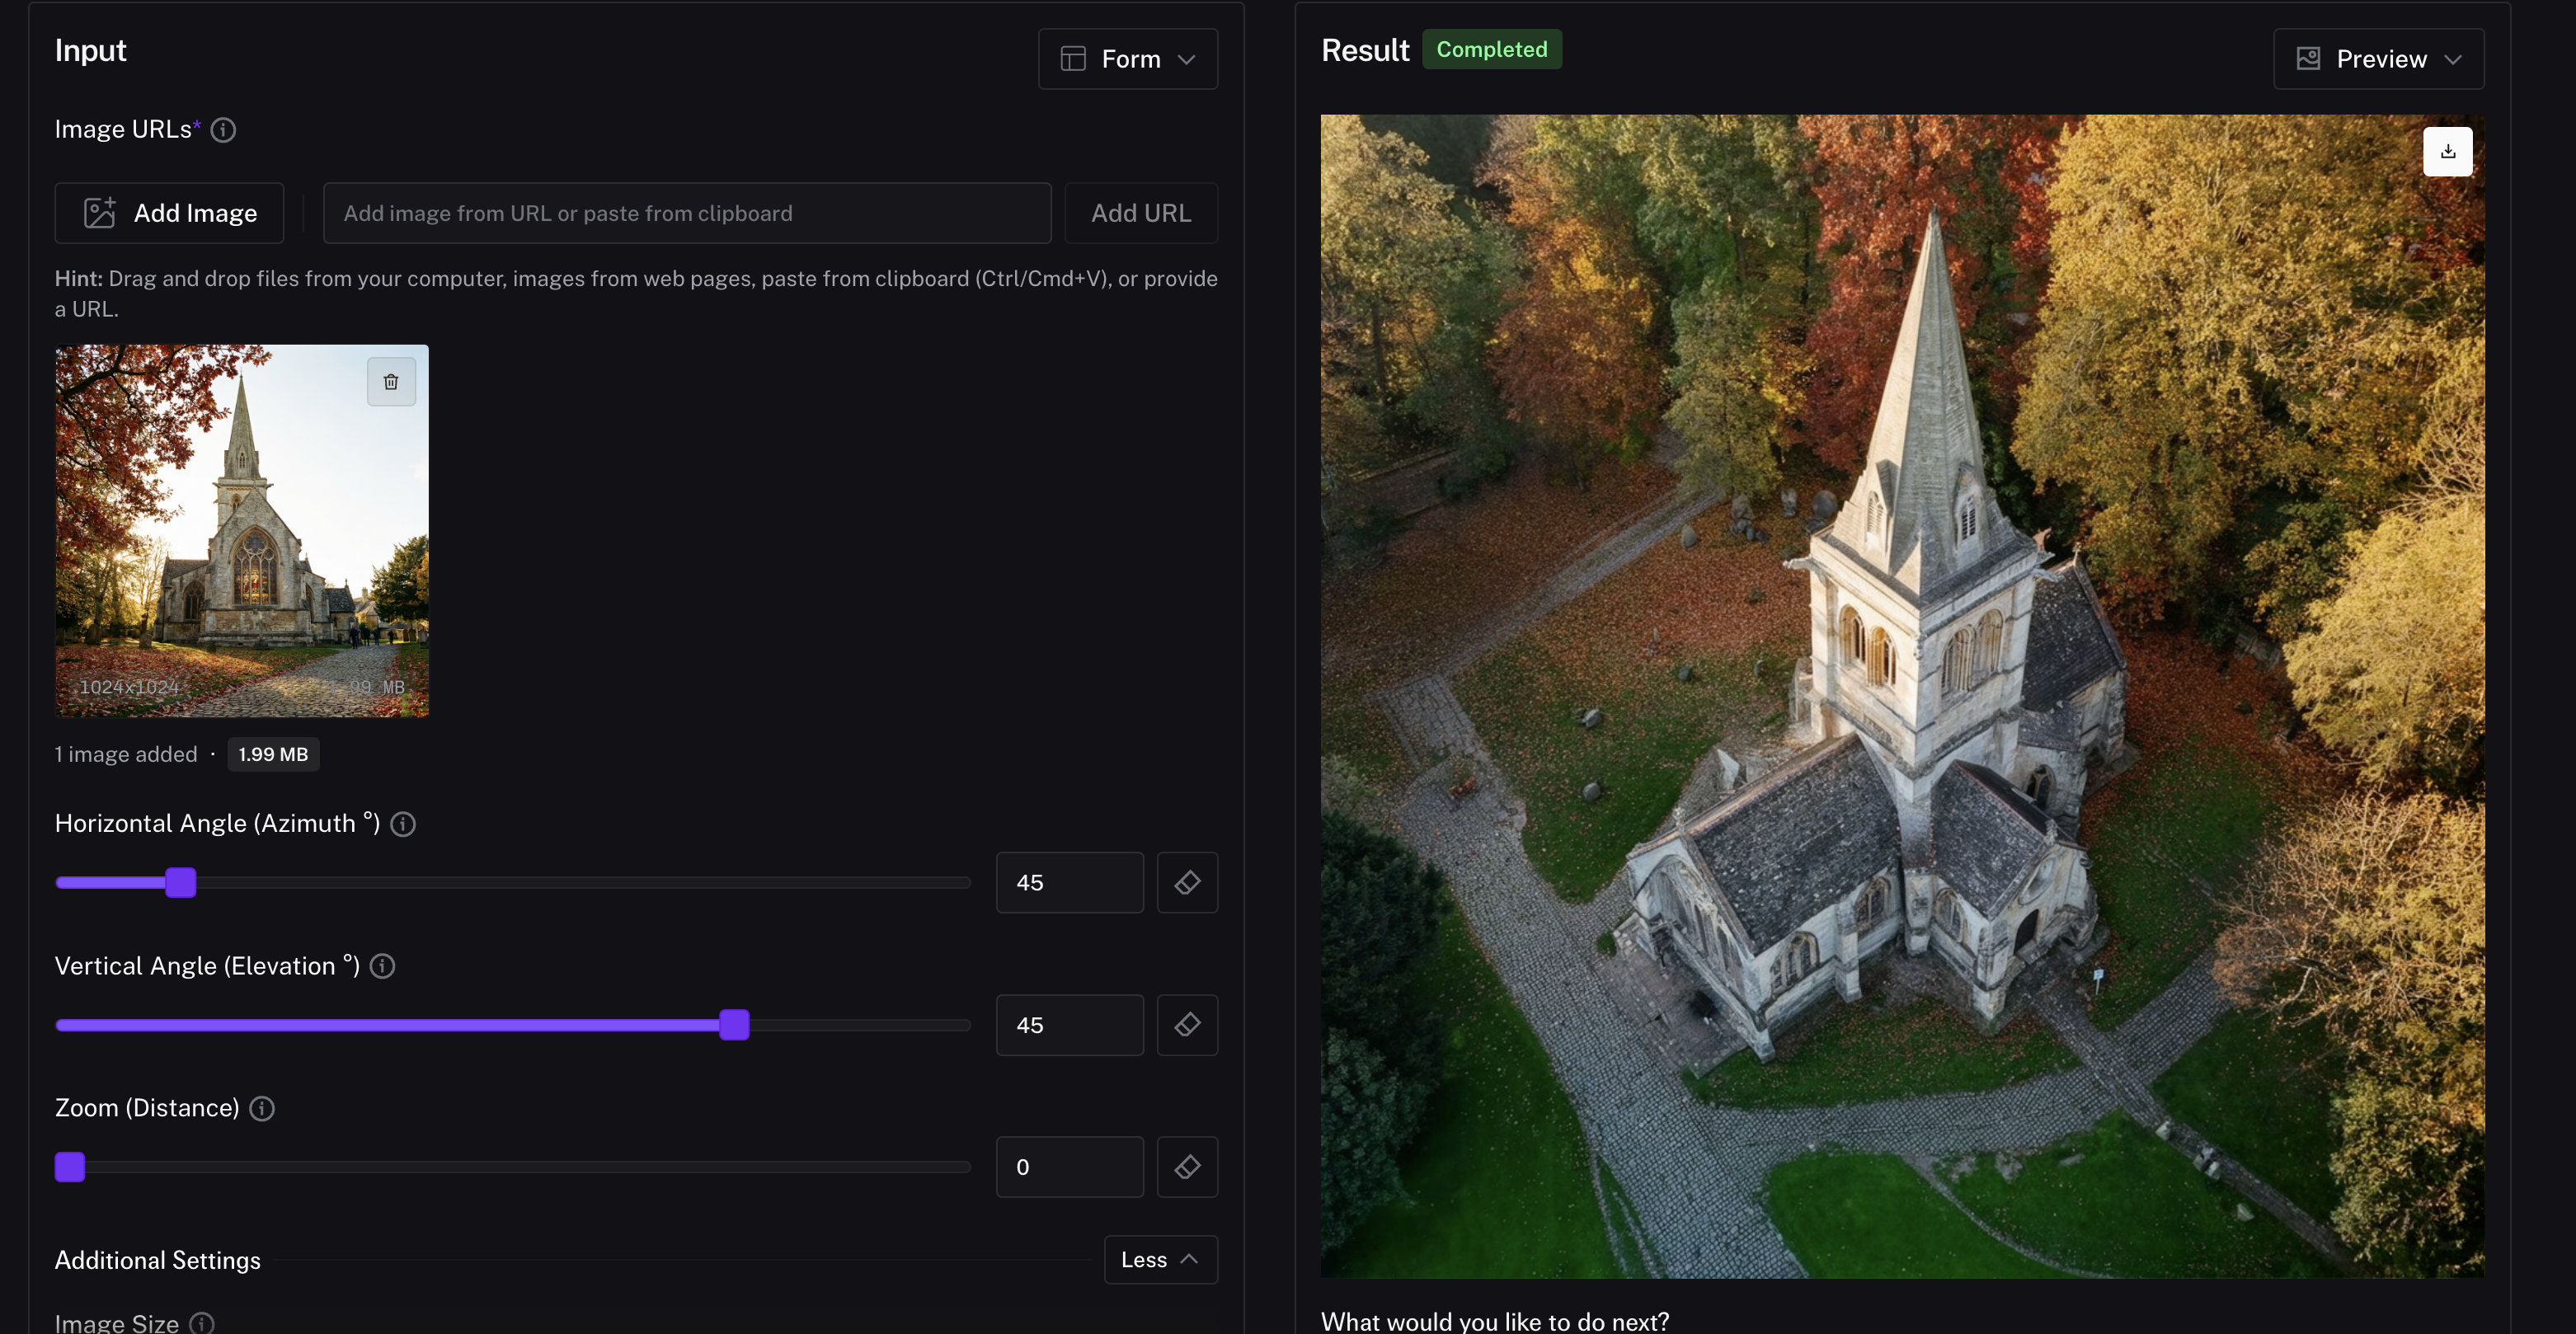Click the Image URLs info icon
The image size is (2576, 1334).
(x=223, y=130)
